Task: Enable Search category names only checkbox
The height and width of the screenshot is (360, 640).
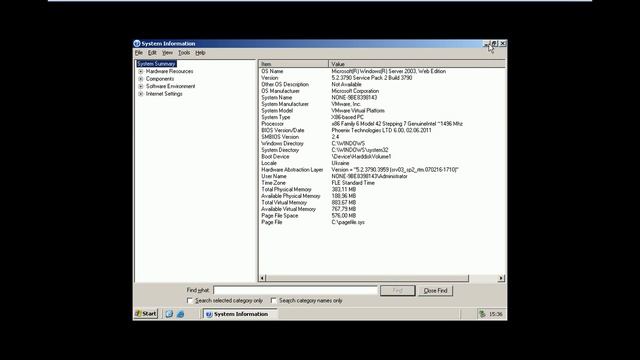Action: tap(273, 300)
